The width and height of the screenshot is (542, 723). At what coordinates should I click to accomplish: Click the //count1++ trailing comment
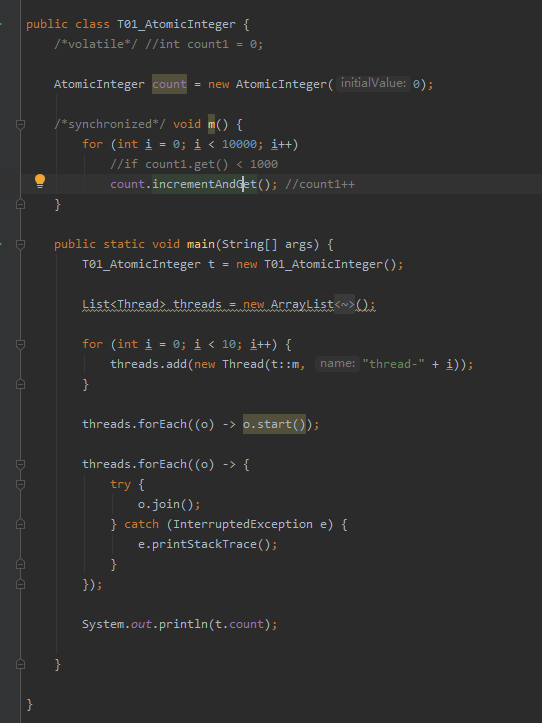(320, 184)
